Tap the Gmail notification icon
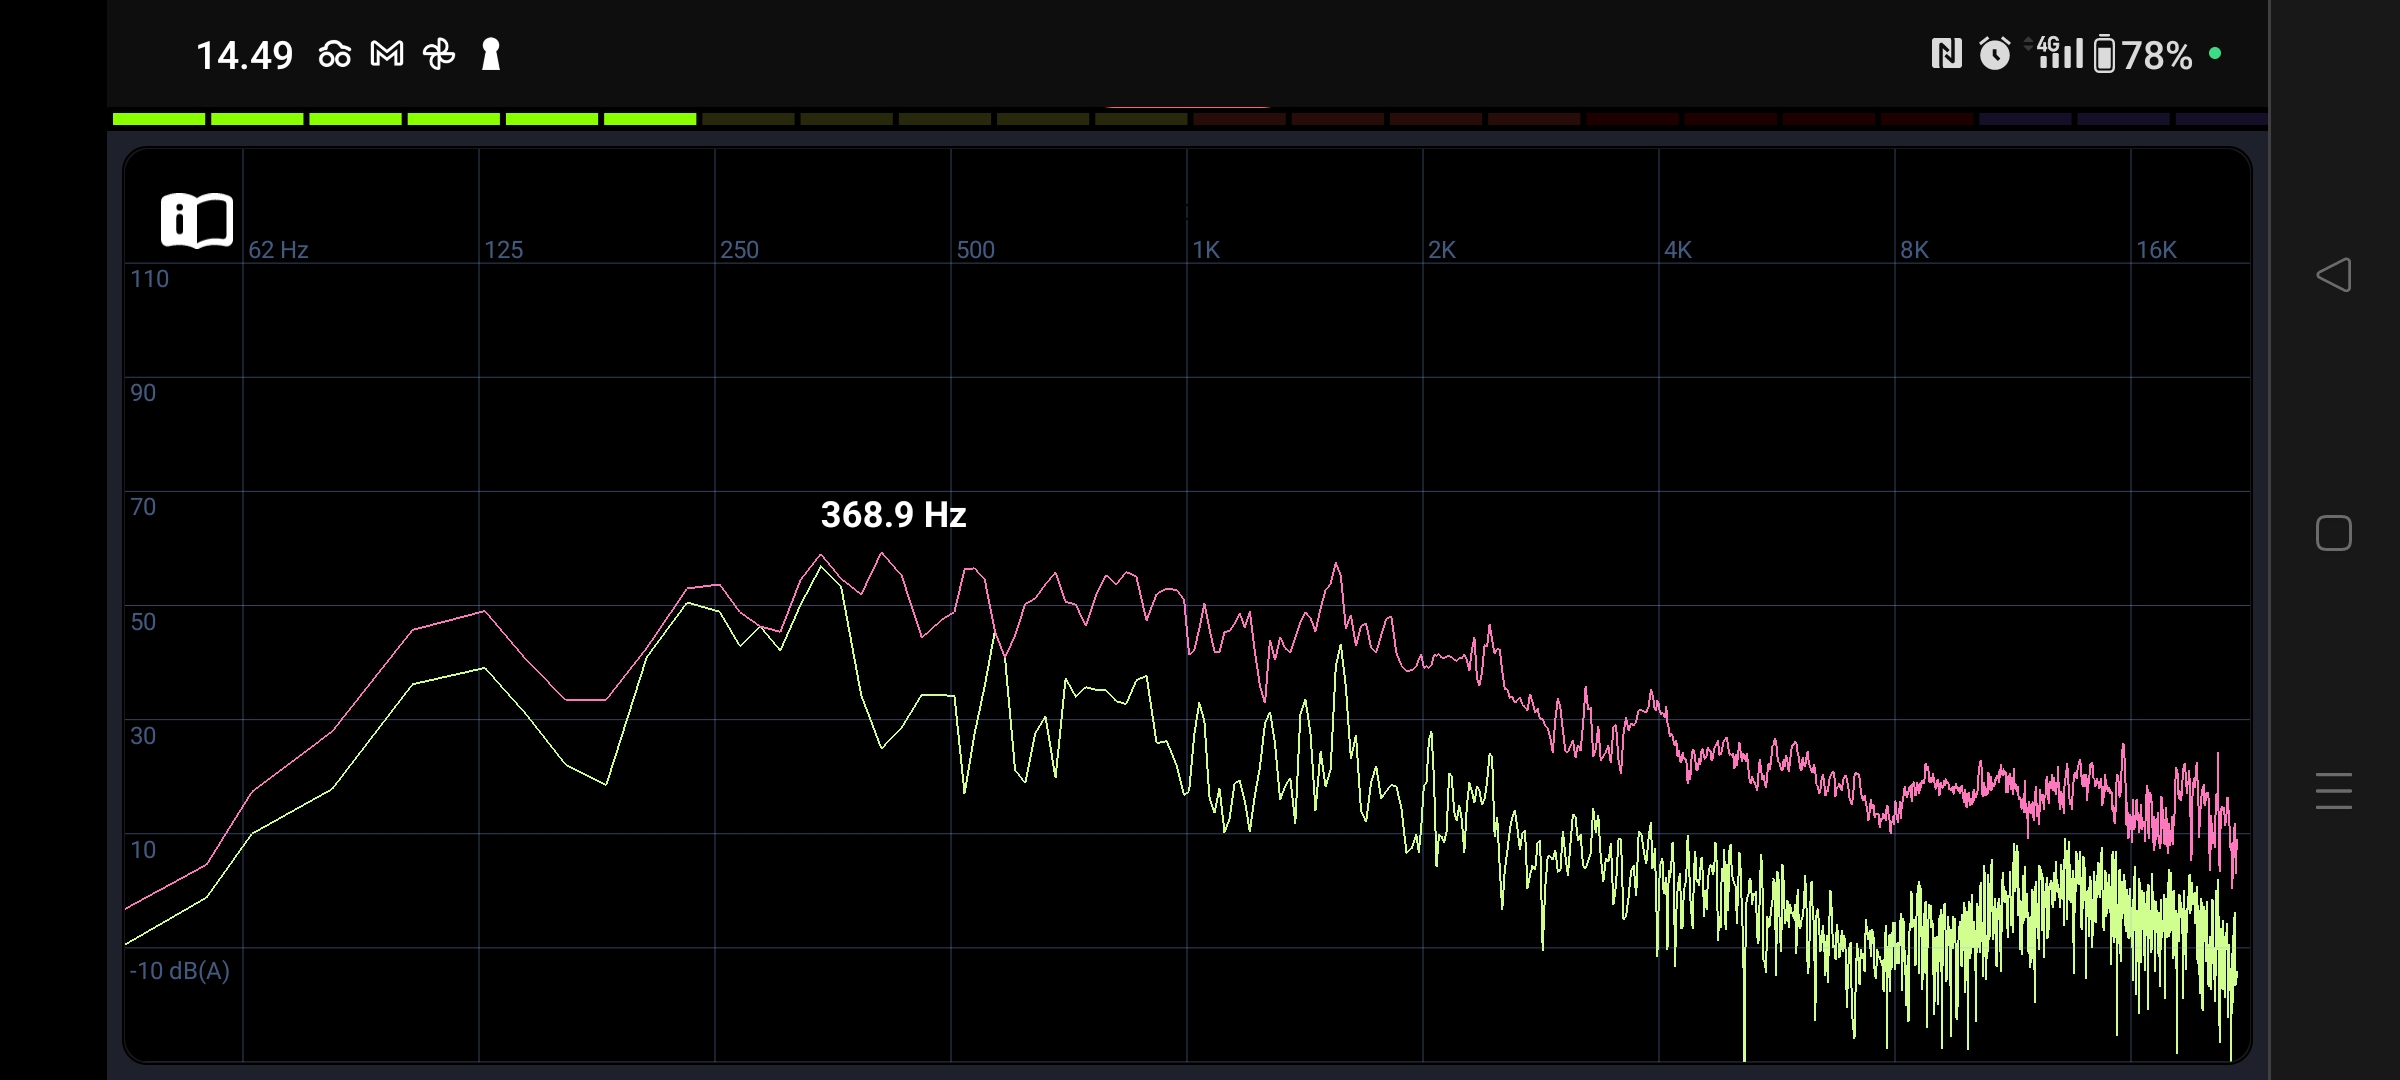 pyautogui.click(x=387, y=54)
